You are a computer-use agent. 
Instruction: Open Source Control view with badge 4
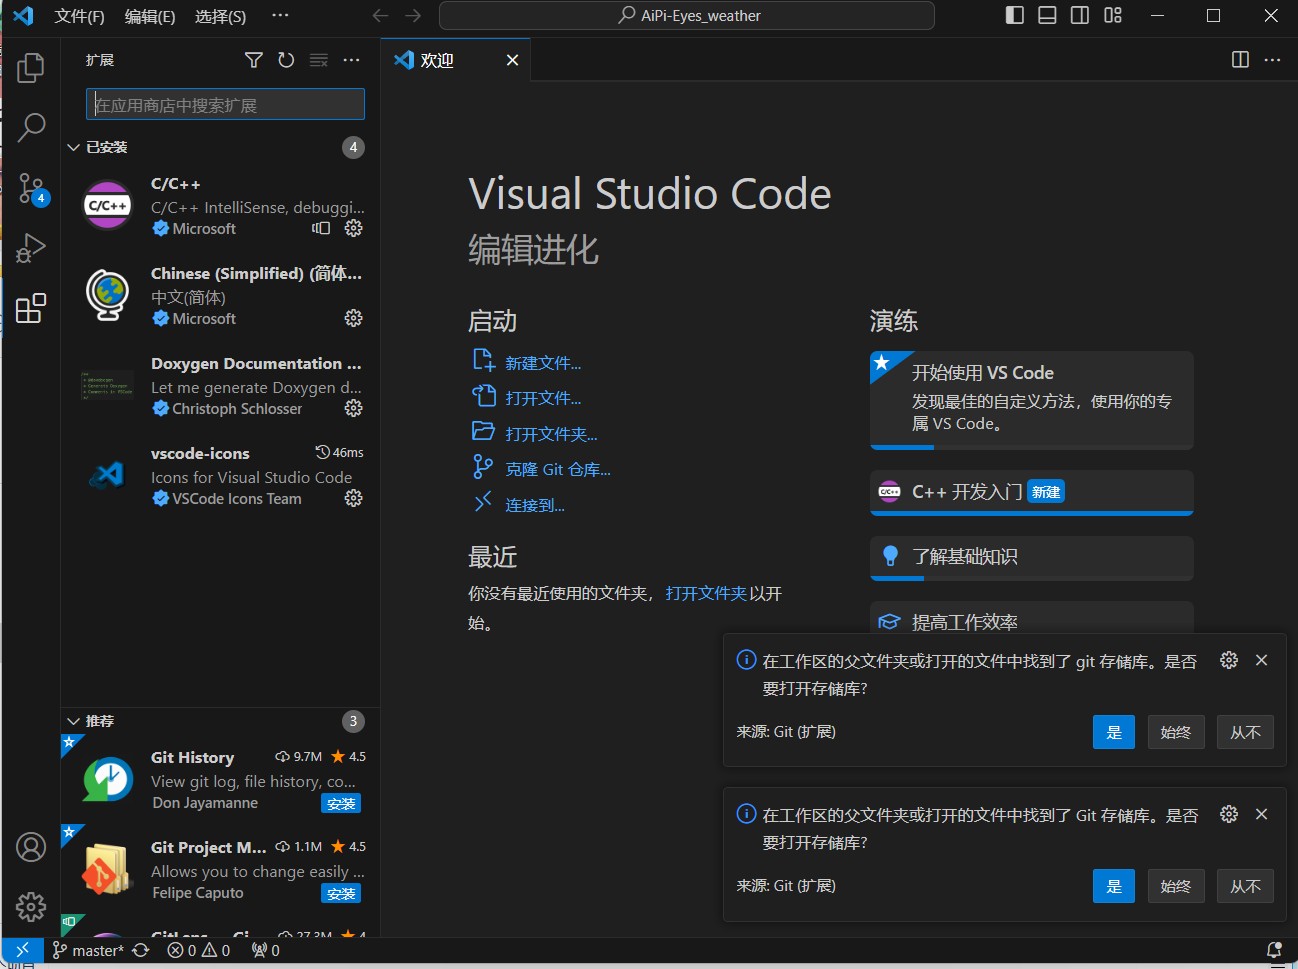click(31, 188)
